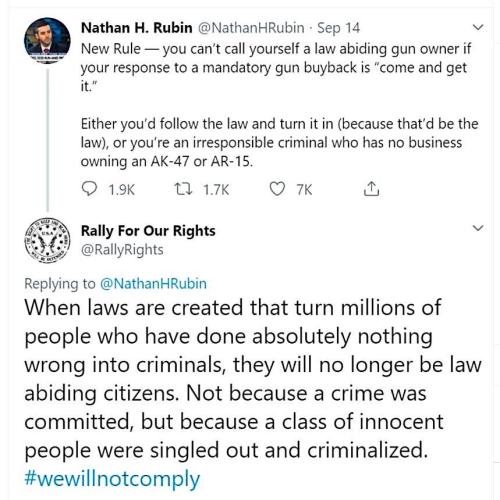This screenshot has width=500, height=500.
Task: Click the reply icon under Nathan's tweet
Action: 89,189
